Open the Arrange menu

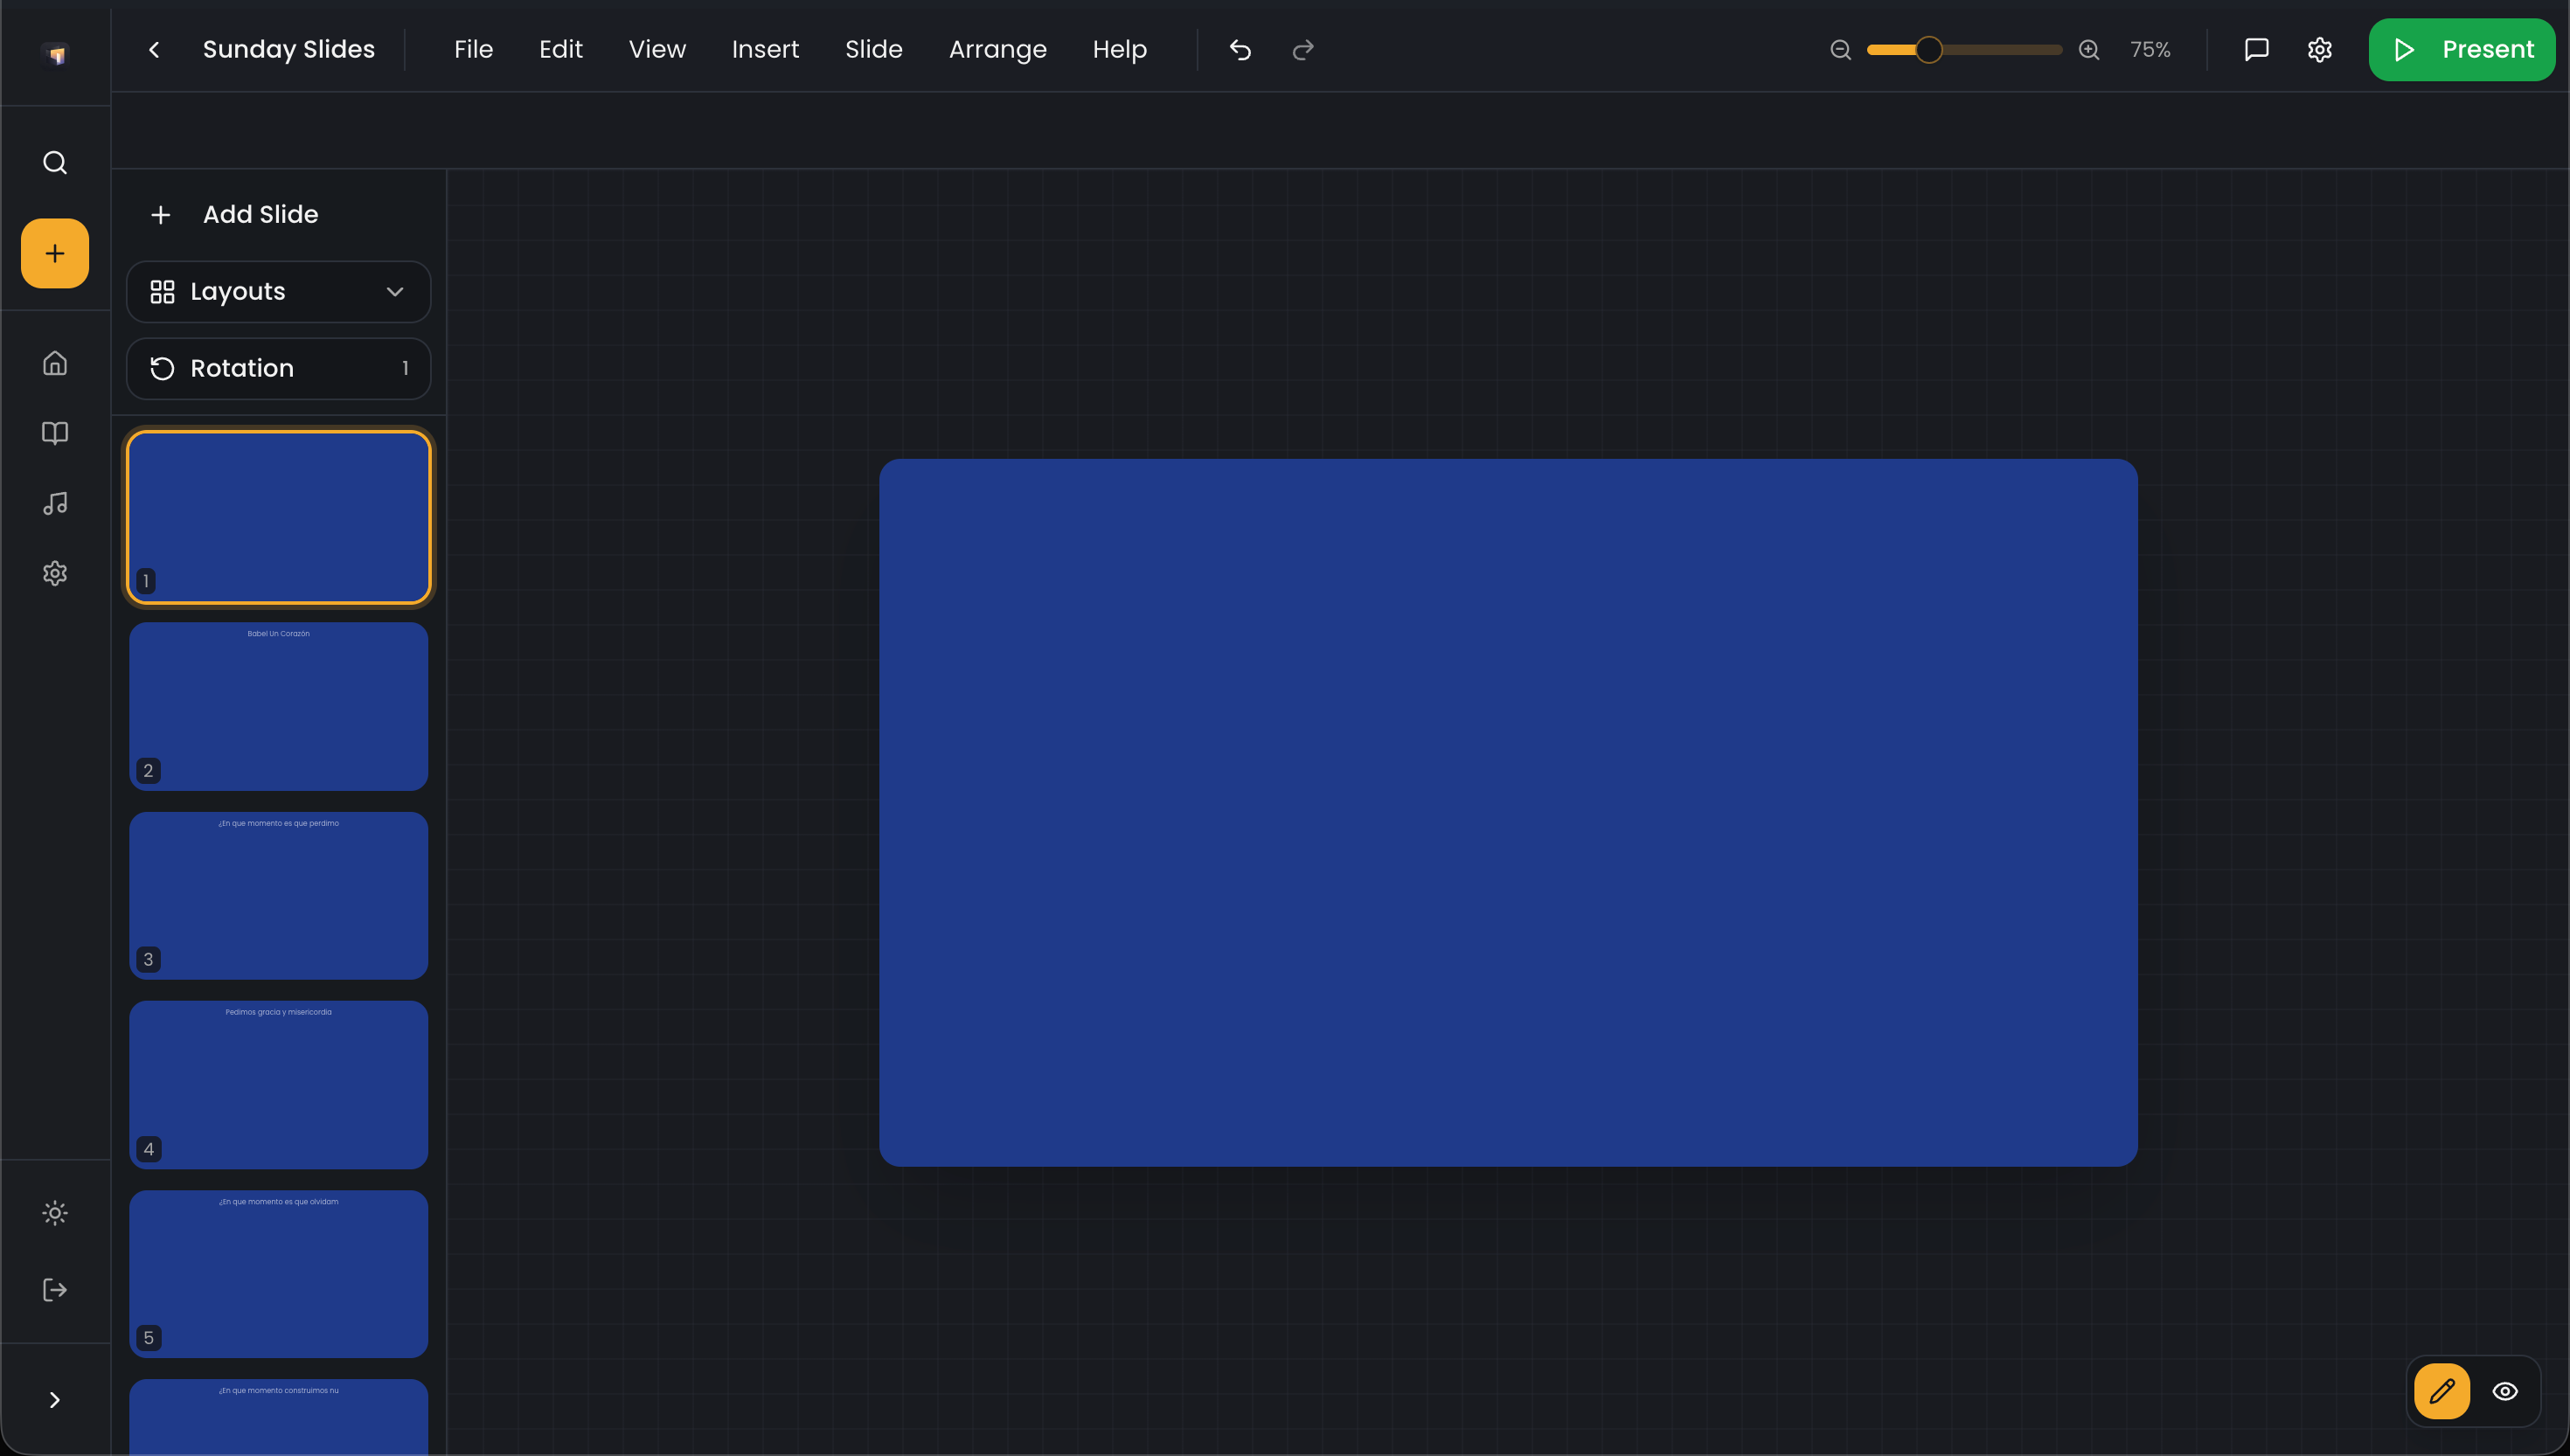pyautogui.click(x=997, y=50)
